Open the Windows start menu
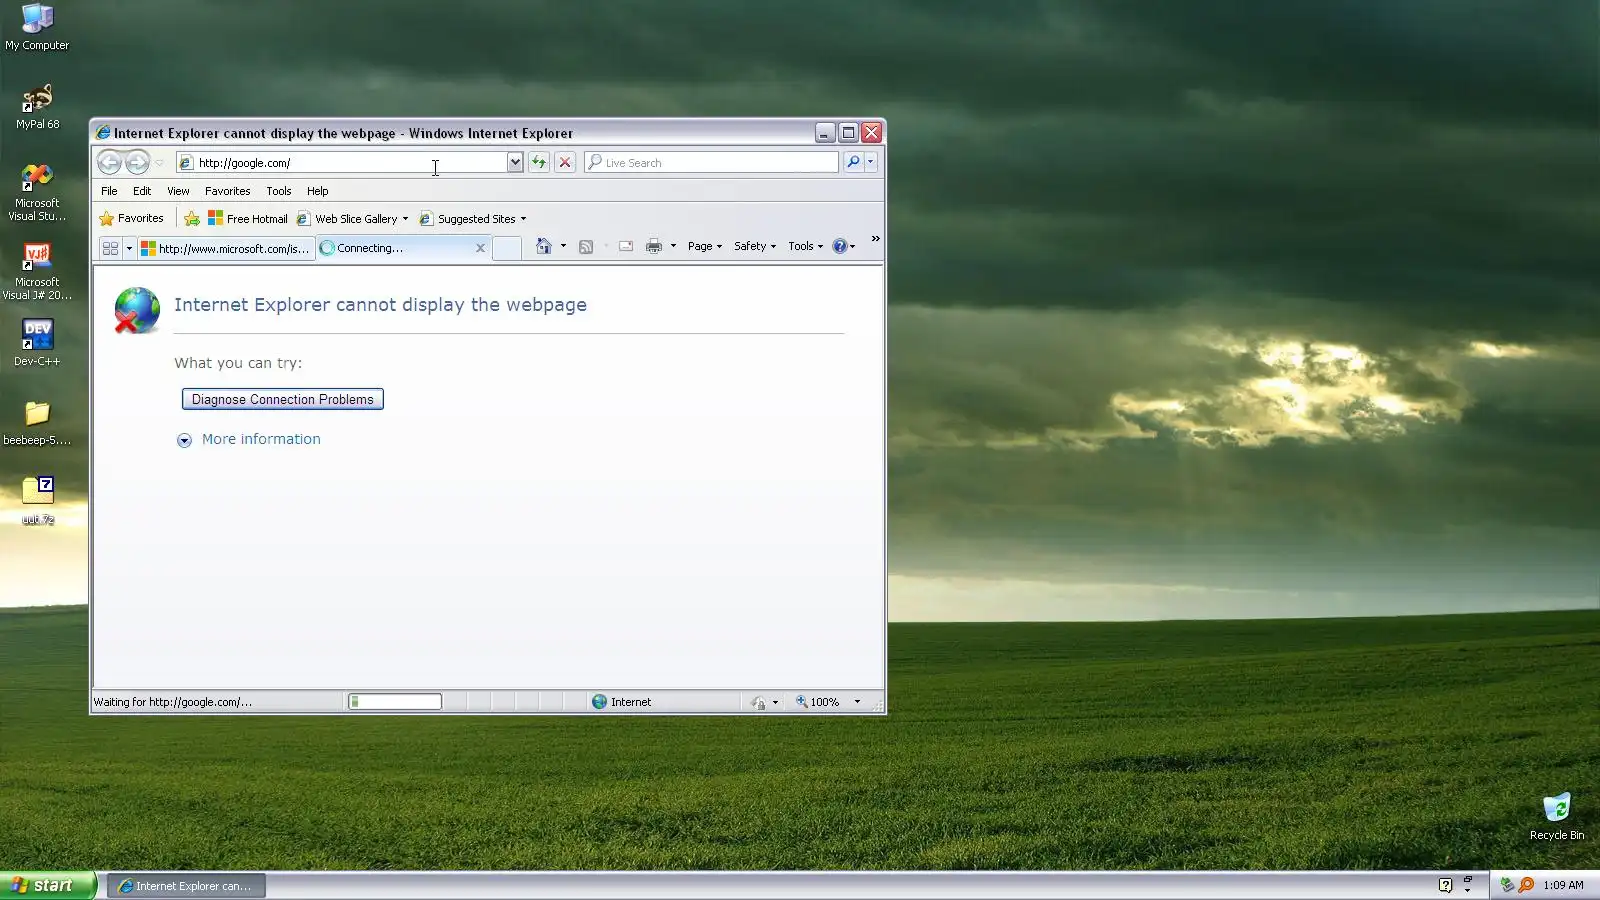The width and height of the screenshot is (1600, 900). pyautogui.click(x=48, y=885)
